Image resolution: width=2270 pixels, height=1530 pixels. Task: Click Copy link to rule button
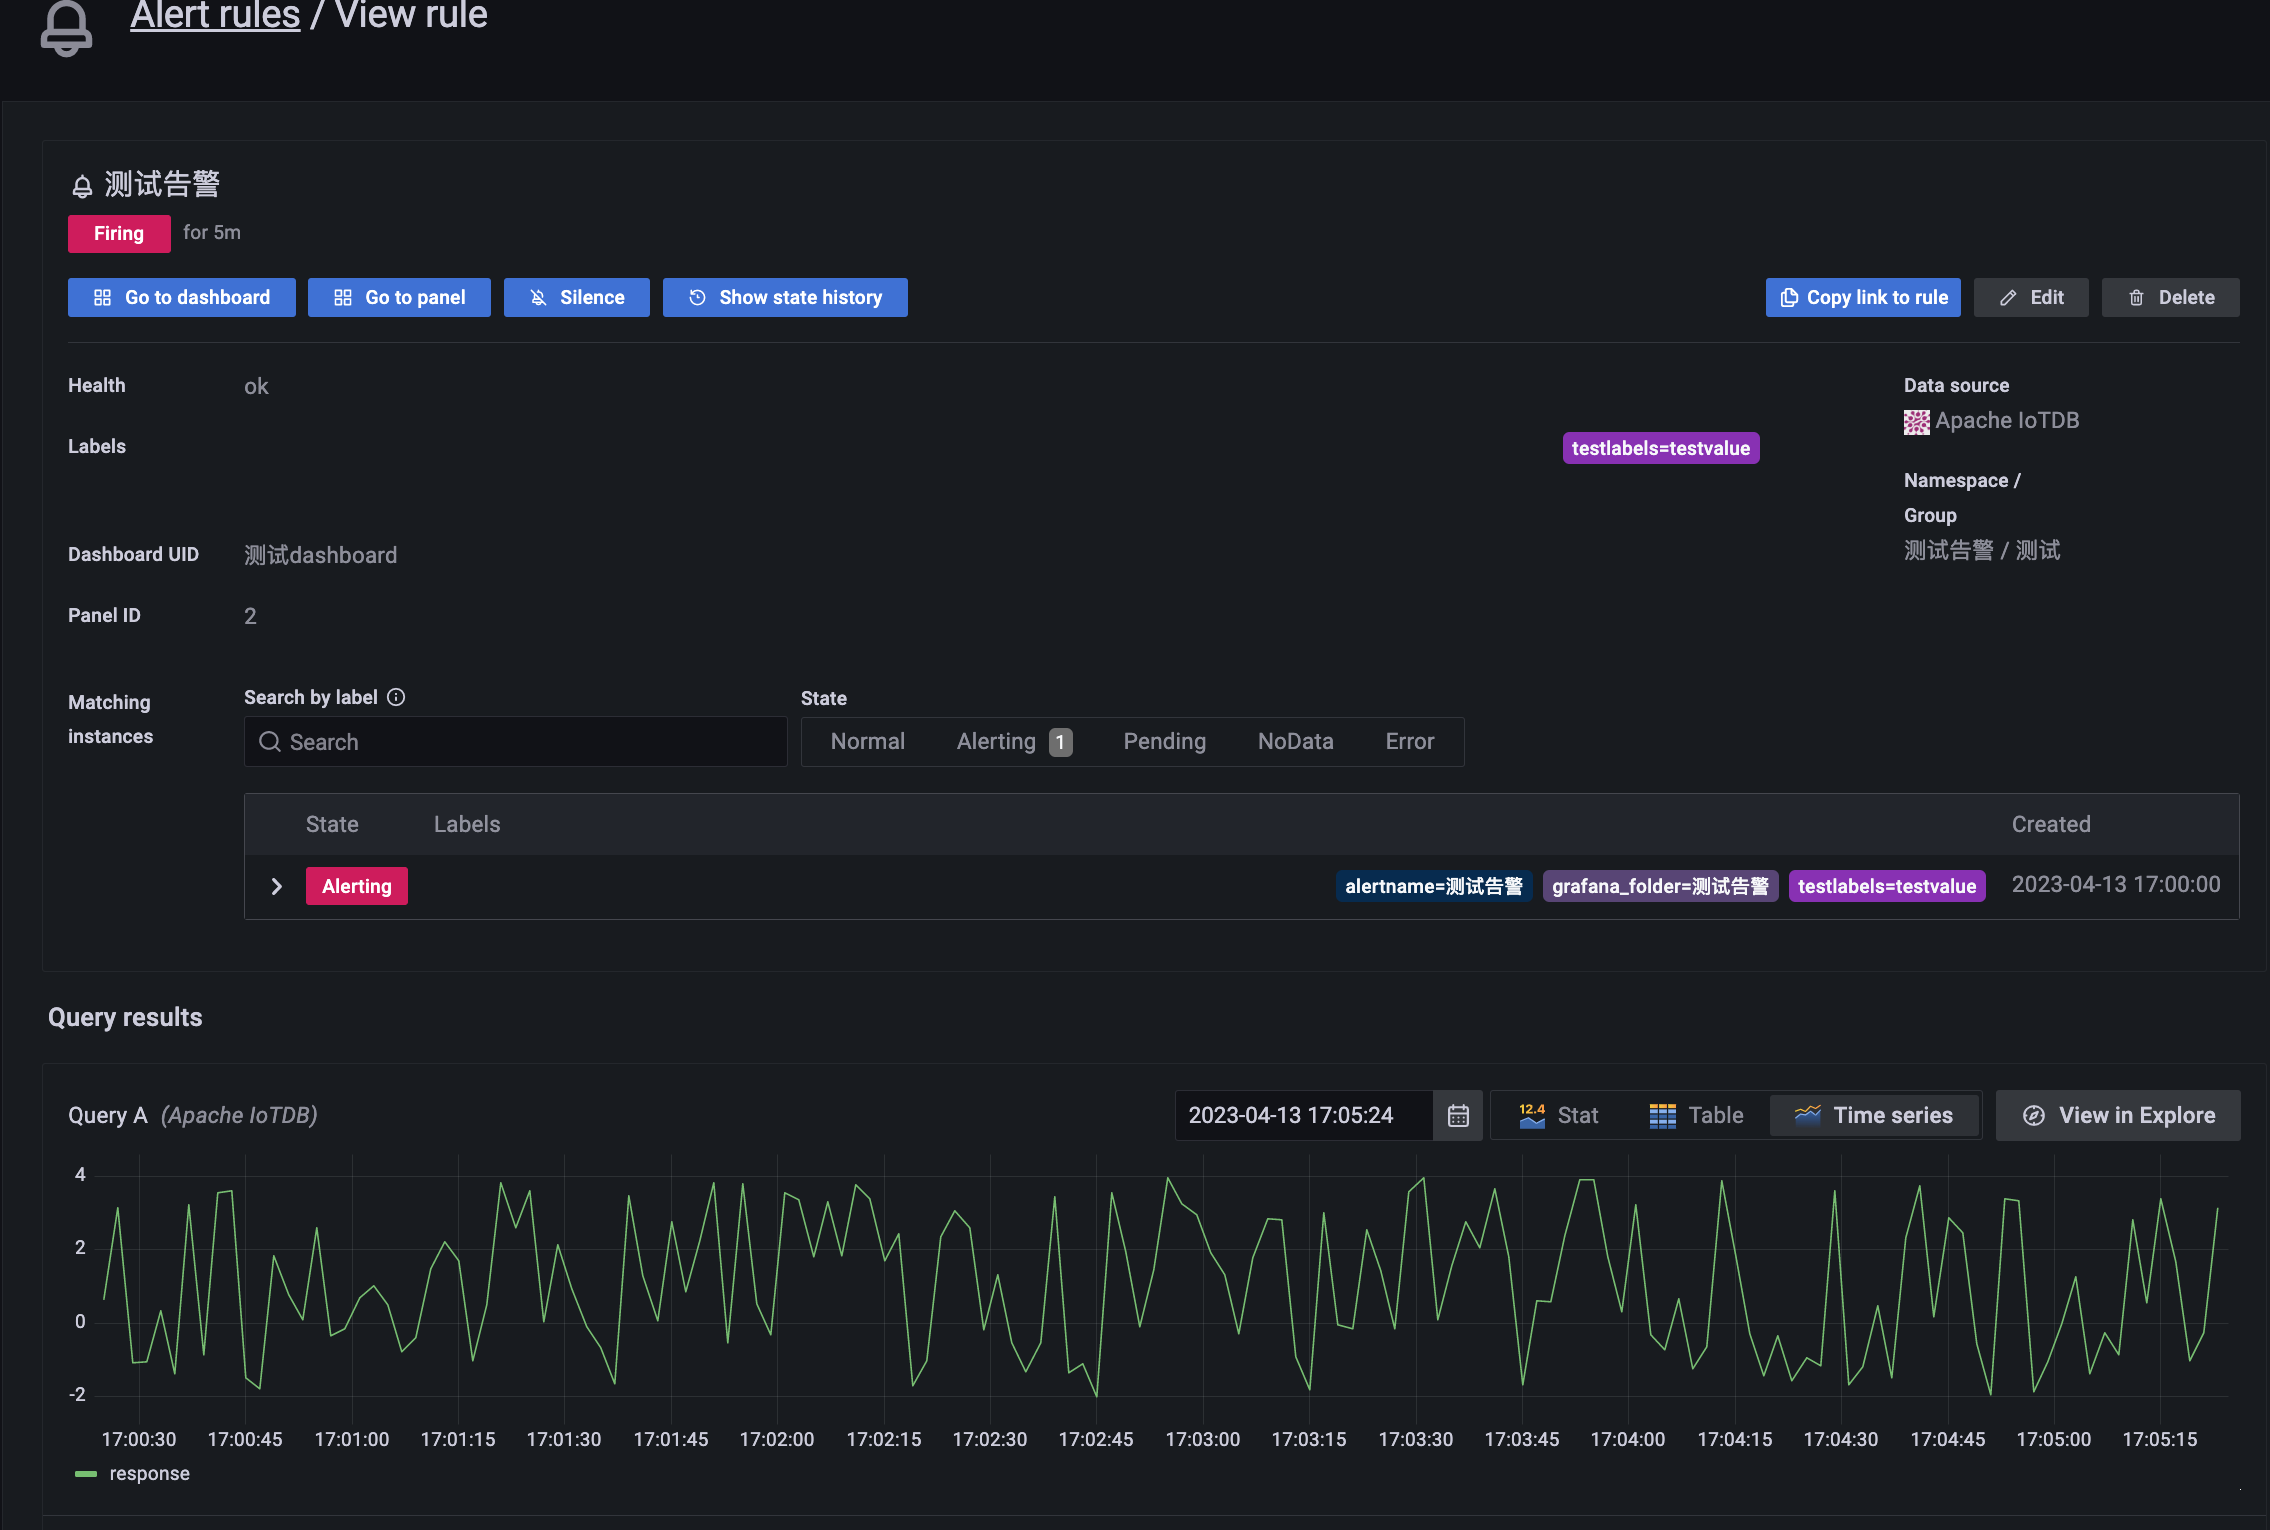1862,297
